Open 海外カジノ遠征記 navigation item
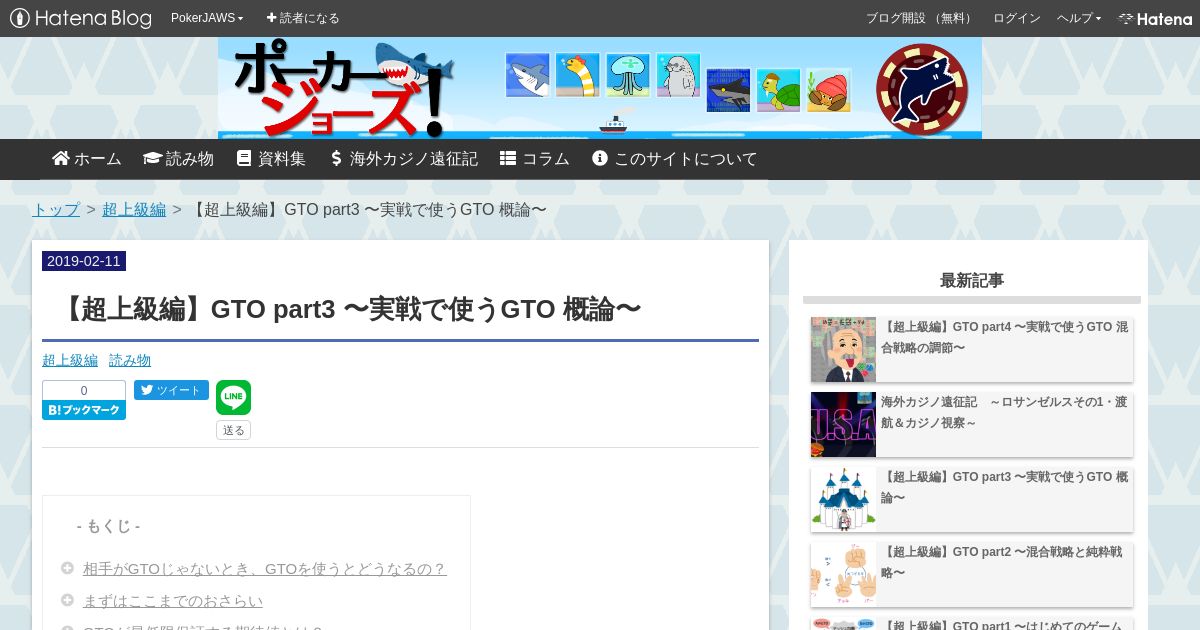This screenshot has height=630, width=1200. pos(404,159)
